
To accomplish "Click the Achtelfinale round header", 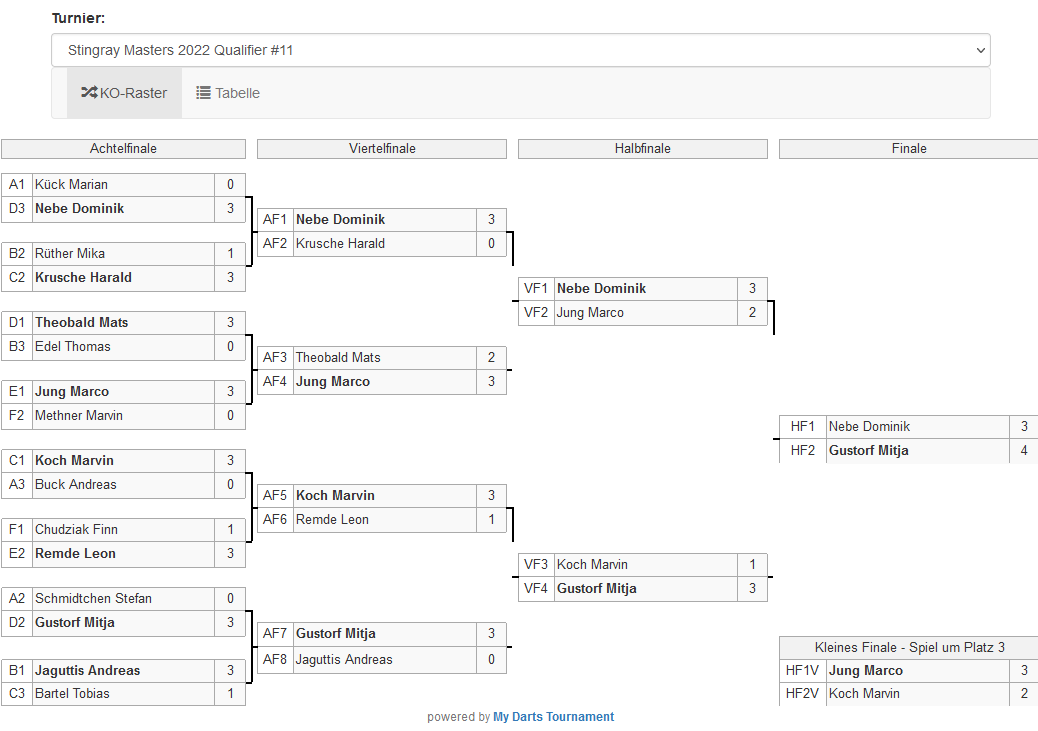I will coord(123,149).
